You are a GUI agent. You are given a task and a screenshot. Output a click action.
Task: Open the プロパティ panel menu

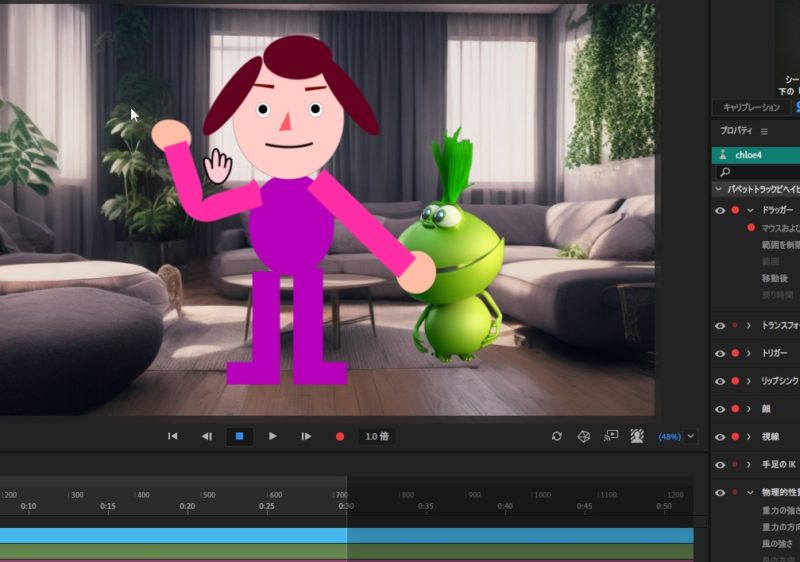point(765,131)
